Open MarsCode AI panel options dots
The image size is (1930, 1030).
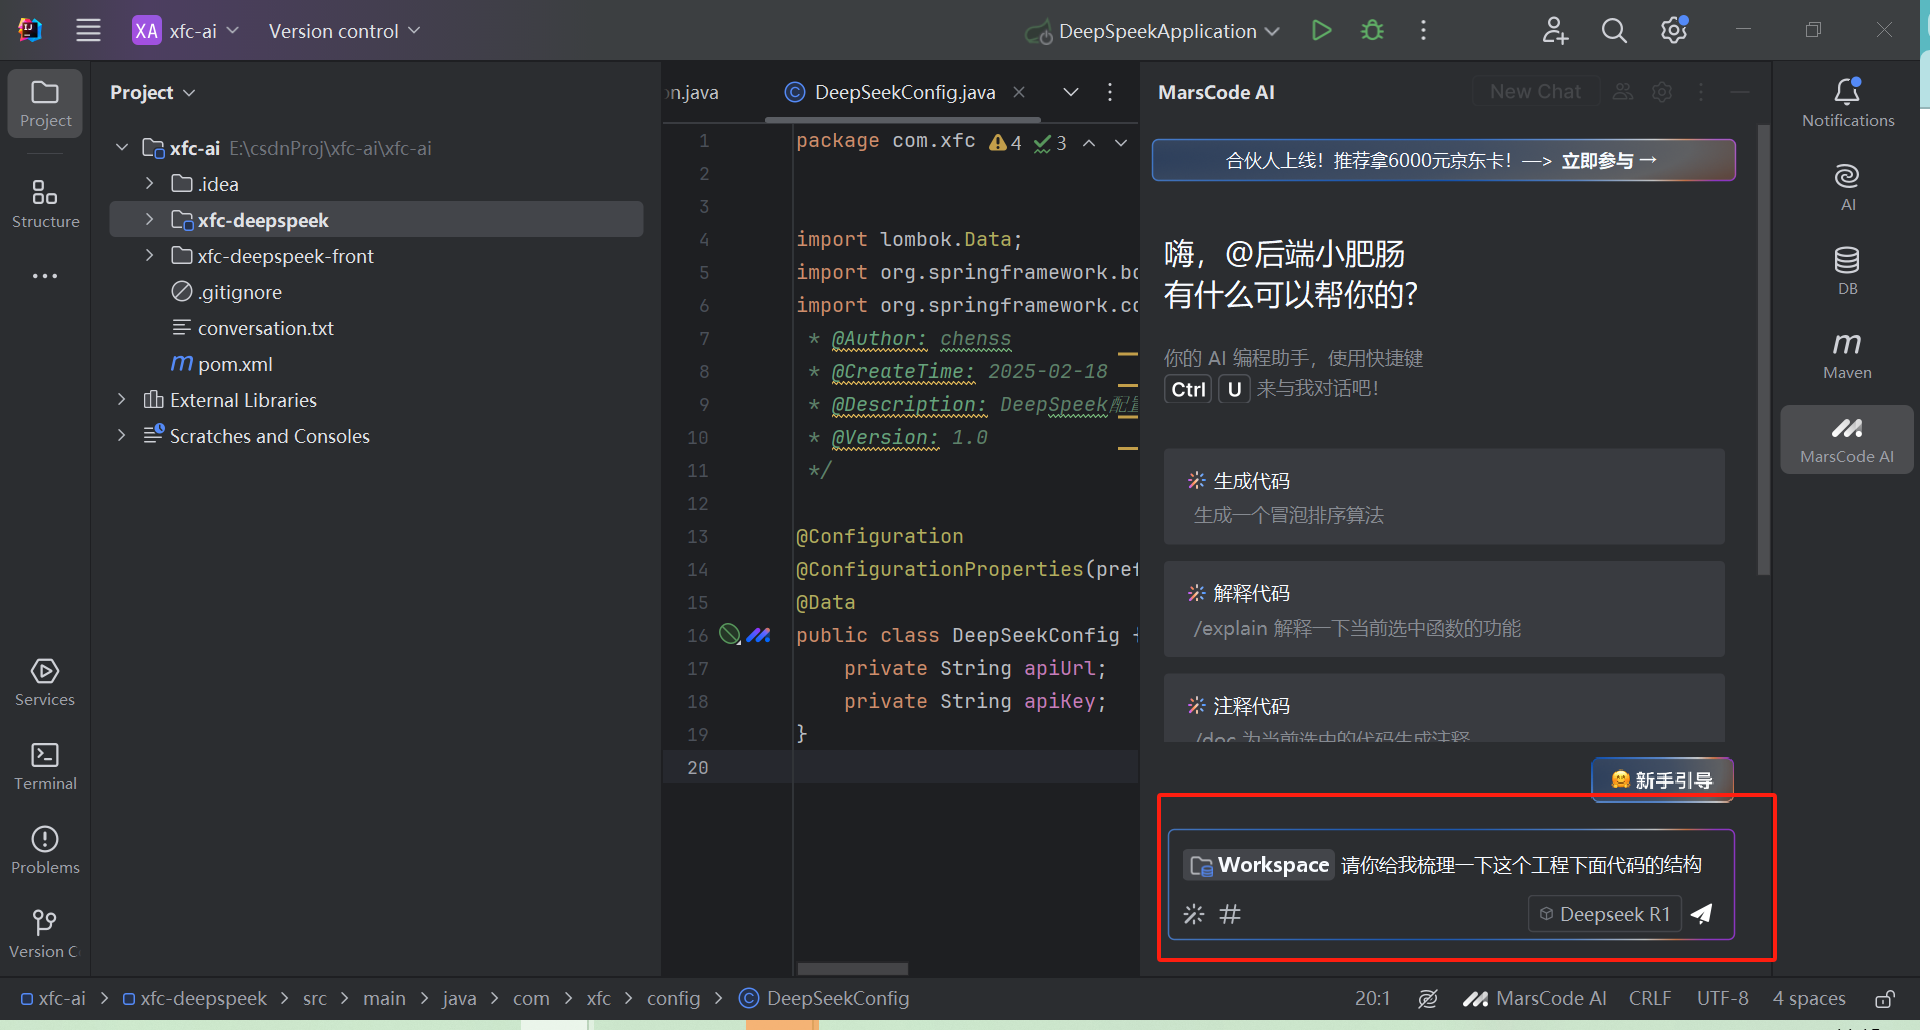pyautogui.click(x=1701, y=92)
